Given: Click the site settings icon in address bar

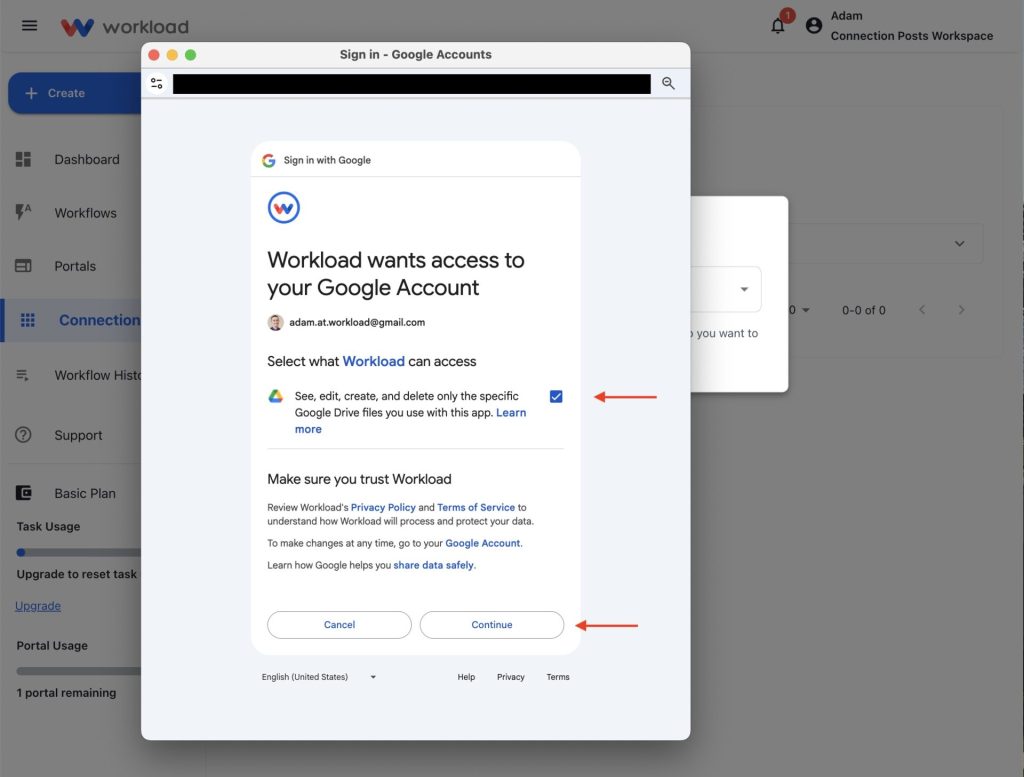Looking at the screenshot, I should pos(157,84).
